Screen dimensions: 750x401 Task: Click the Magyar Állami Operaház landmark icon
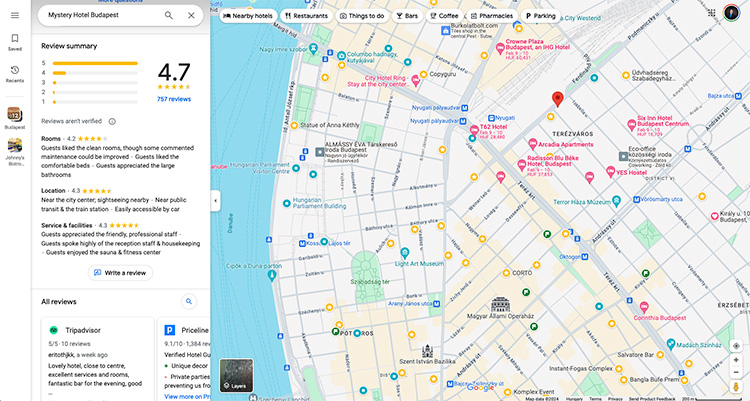tap(500, 304)
